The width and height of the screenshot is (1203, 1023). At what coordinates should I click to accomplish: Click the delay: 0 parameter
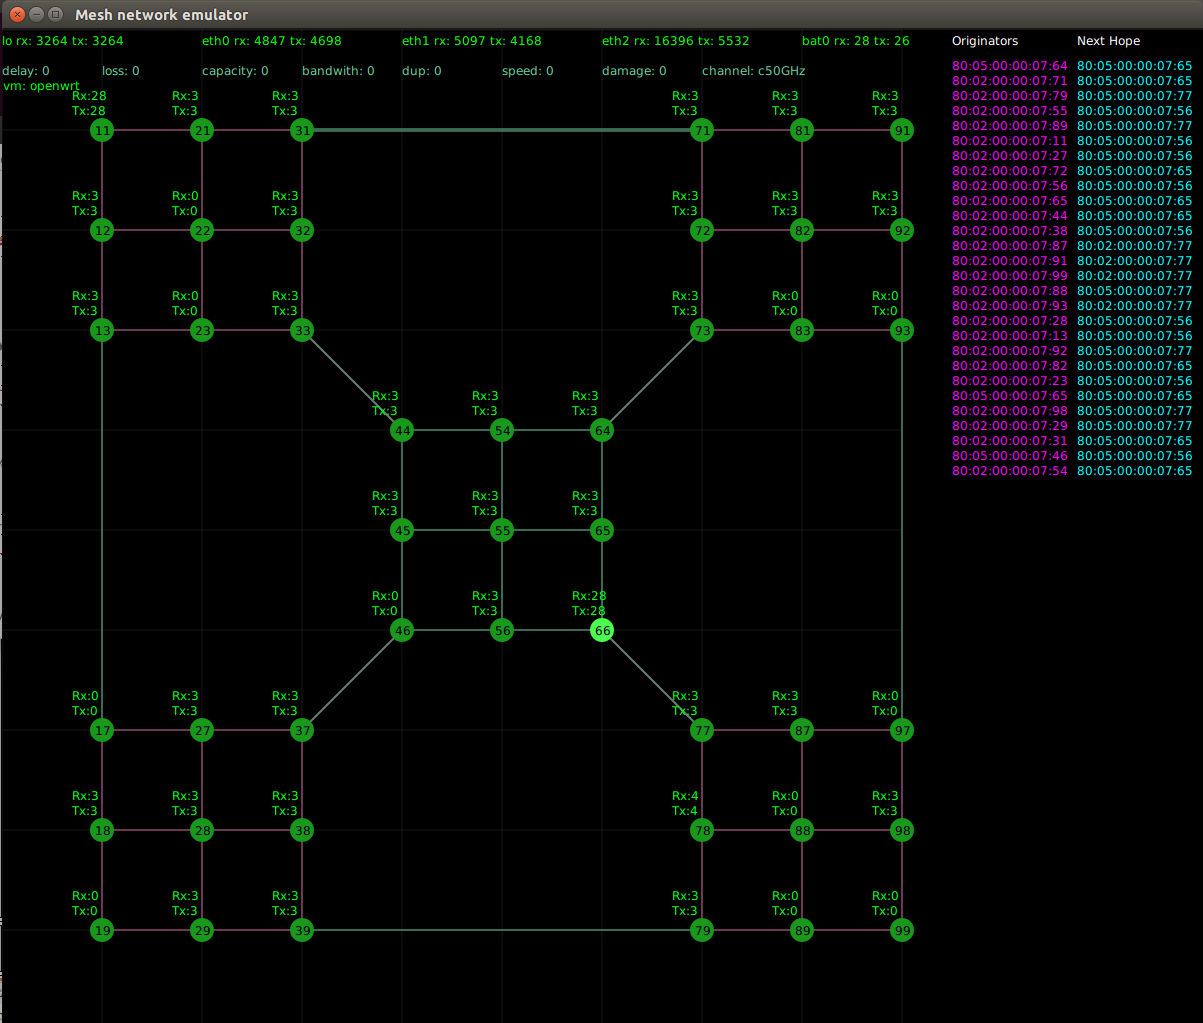(26, 71)
